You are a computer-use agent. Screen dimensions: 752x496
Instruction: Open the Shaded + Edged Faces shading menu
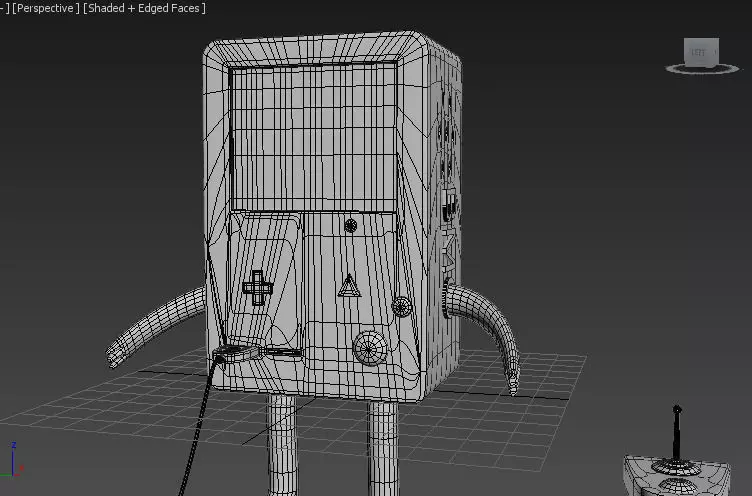(x=144, y=8)
